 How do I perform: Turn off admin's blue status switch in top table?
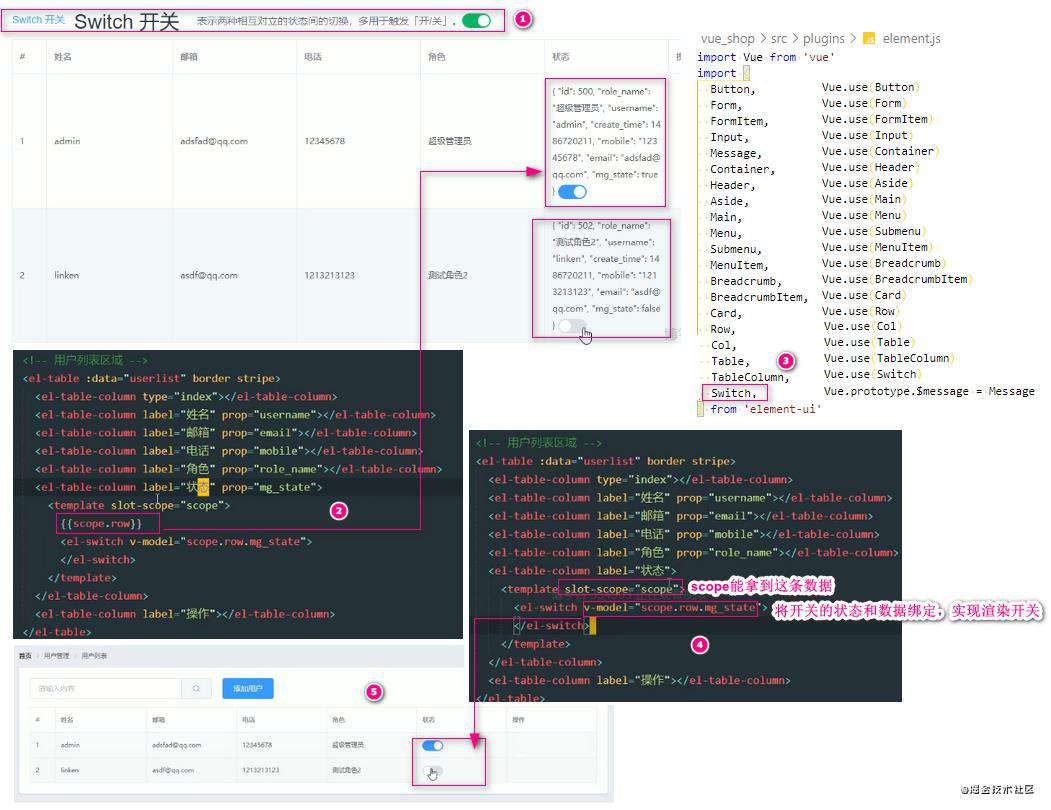(x=572, y=192)
